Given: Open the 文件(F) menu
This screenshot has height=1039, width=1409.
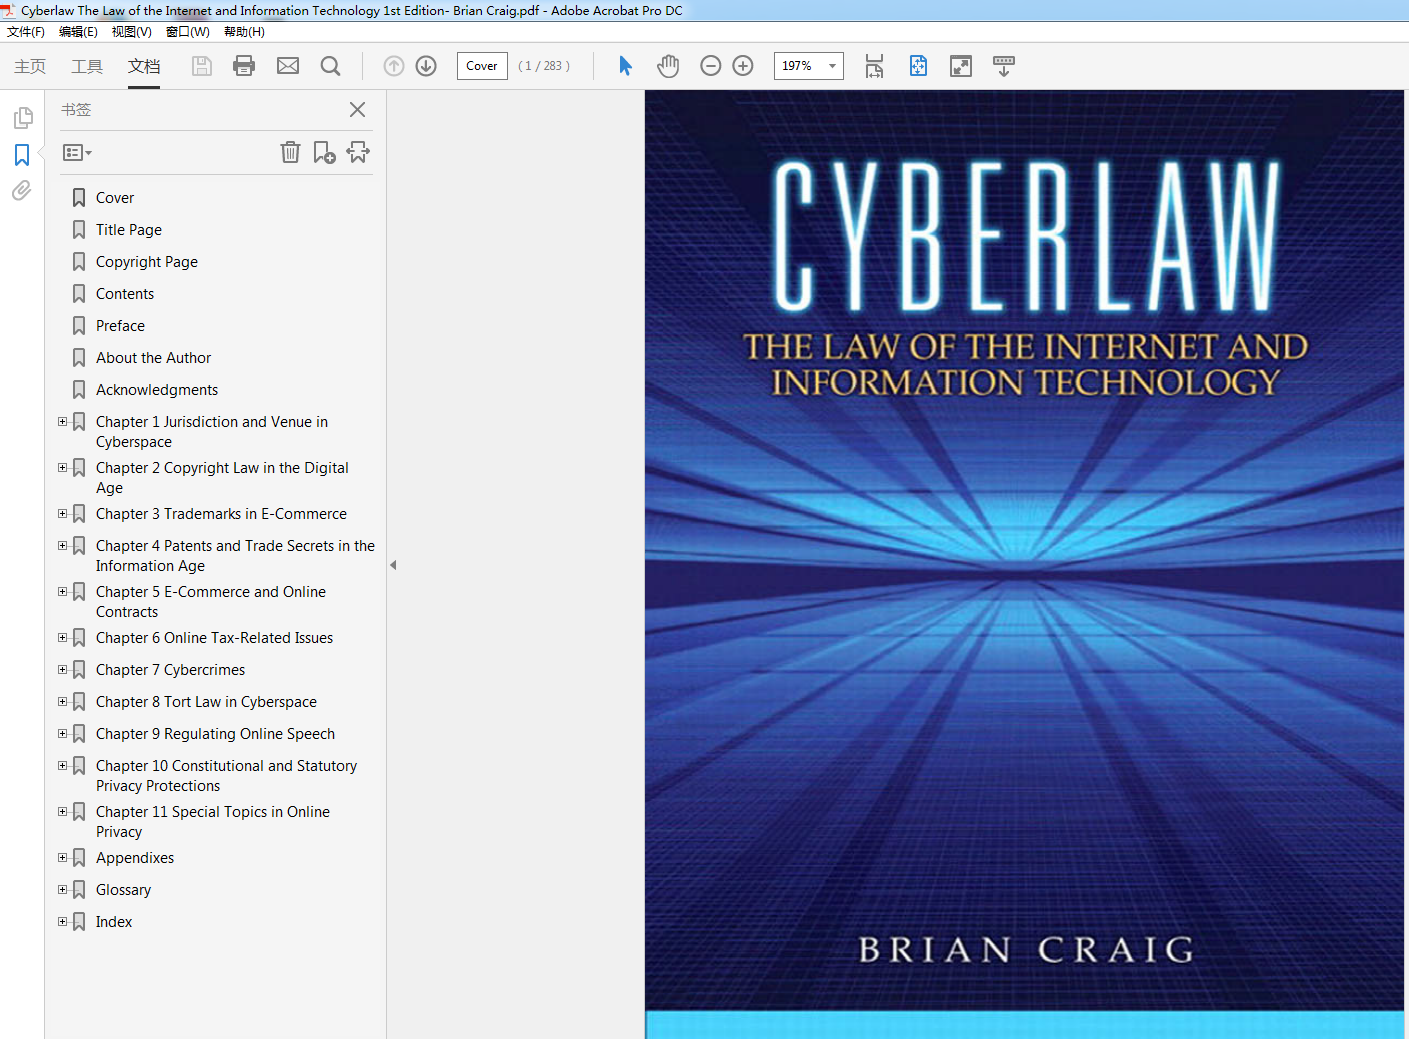Looking at the screenshot, I should pyautogui.click(x=26, y=32).
